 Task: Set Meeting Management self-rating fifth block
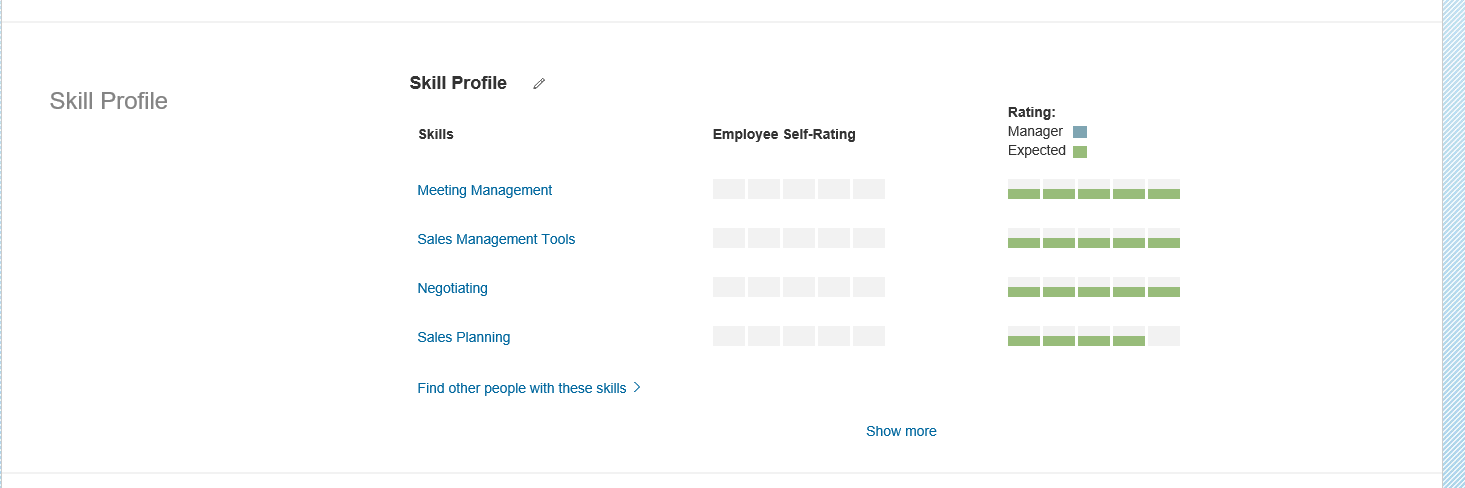pyautogui.click(x=869, y=189)
